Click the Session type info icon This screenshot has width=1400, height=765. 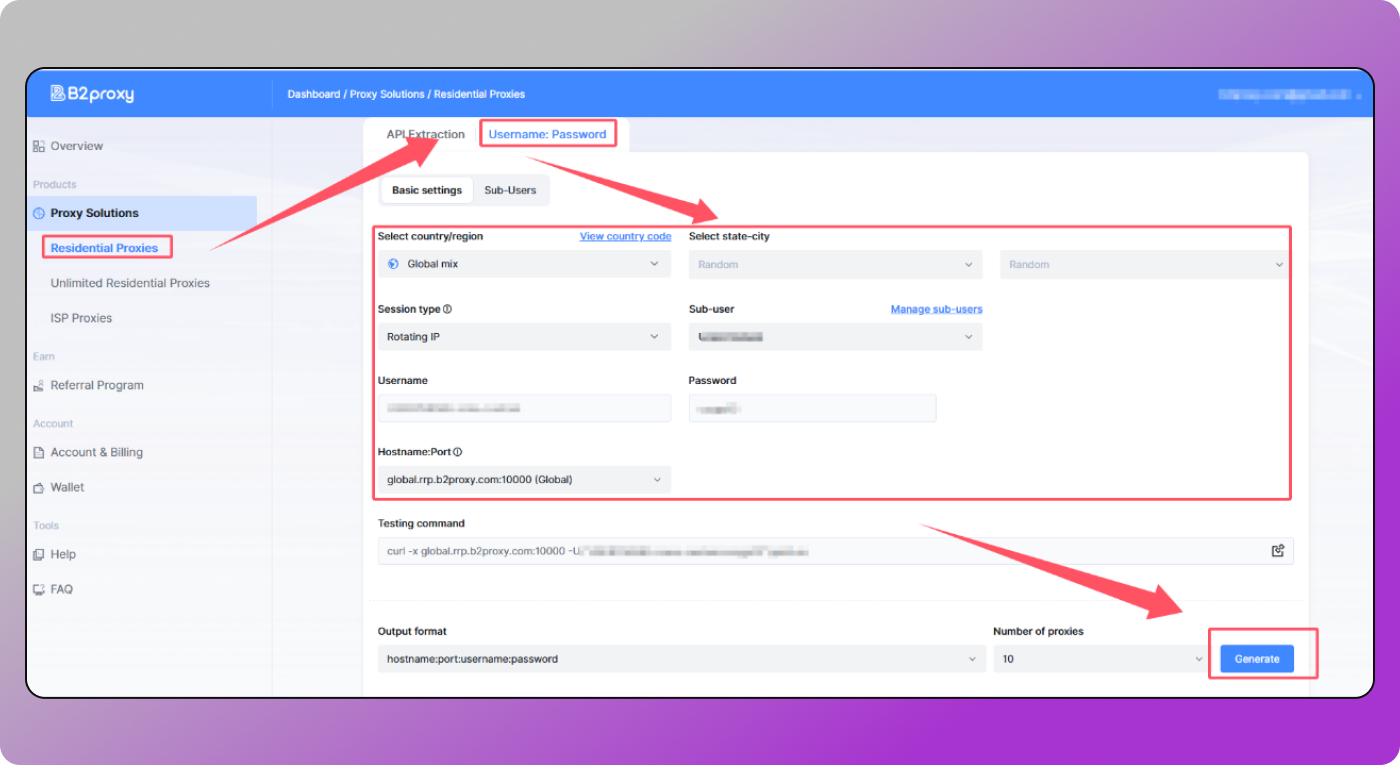[447, 309]
